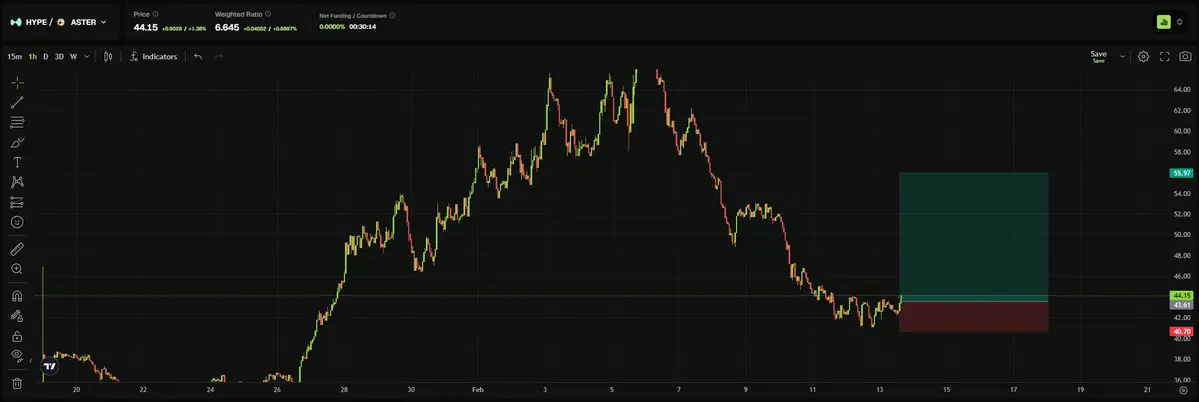Select the brush drawing tool

(17, 142)
